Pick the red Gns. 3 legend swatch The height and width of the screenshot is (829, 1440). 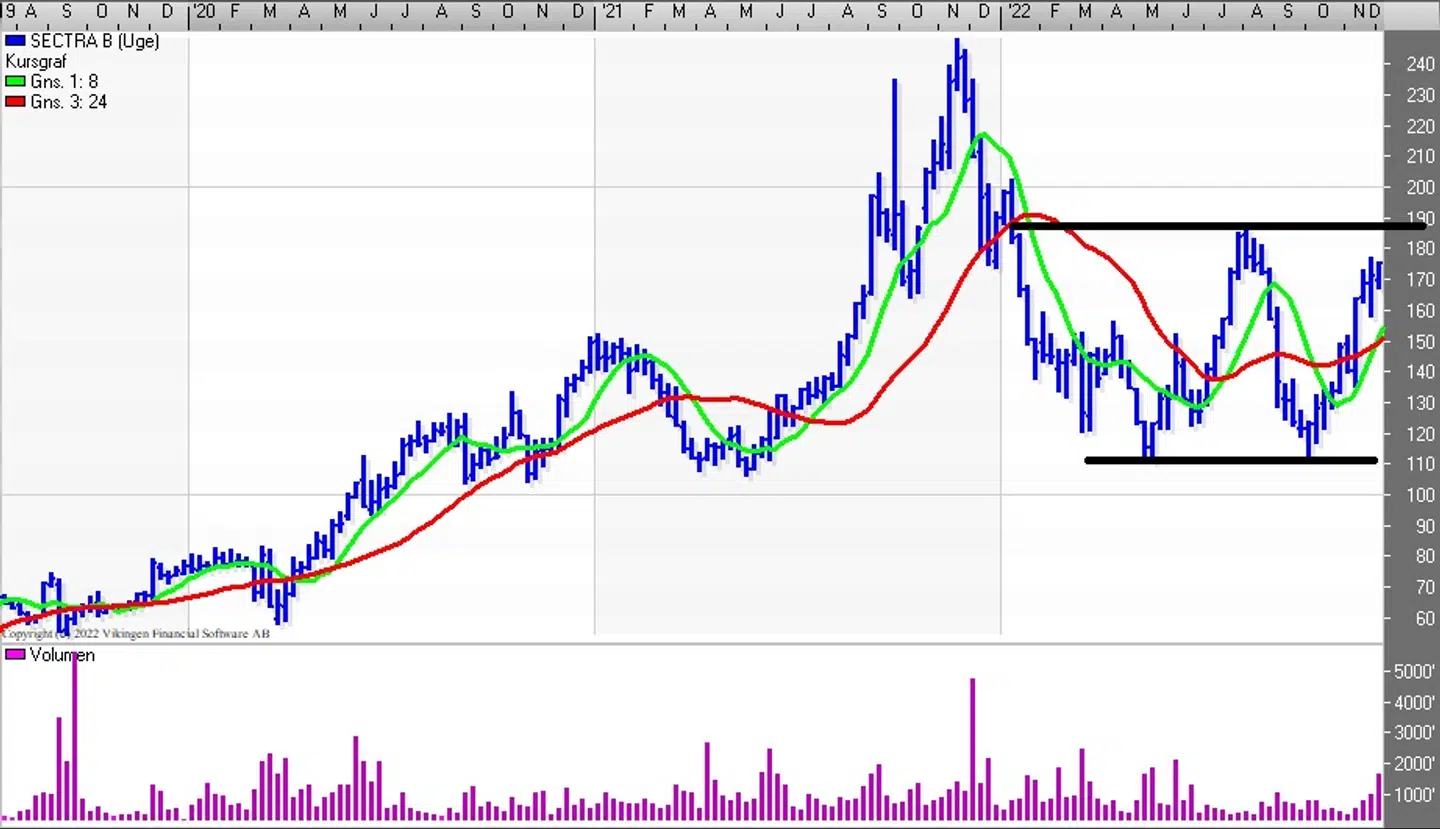pos(15,102)
